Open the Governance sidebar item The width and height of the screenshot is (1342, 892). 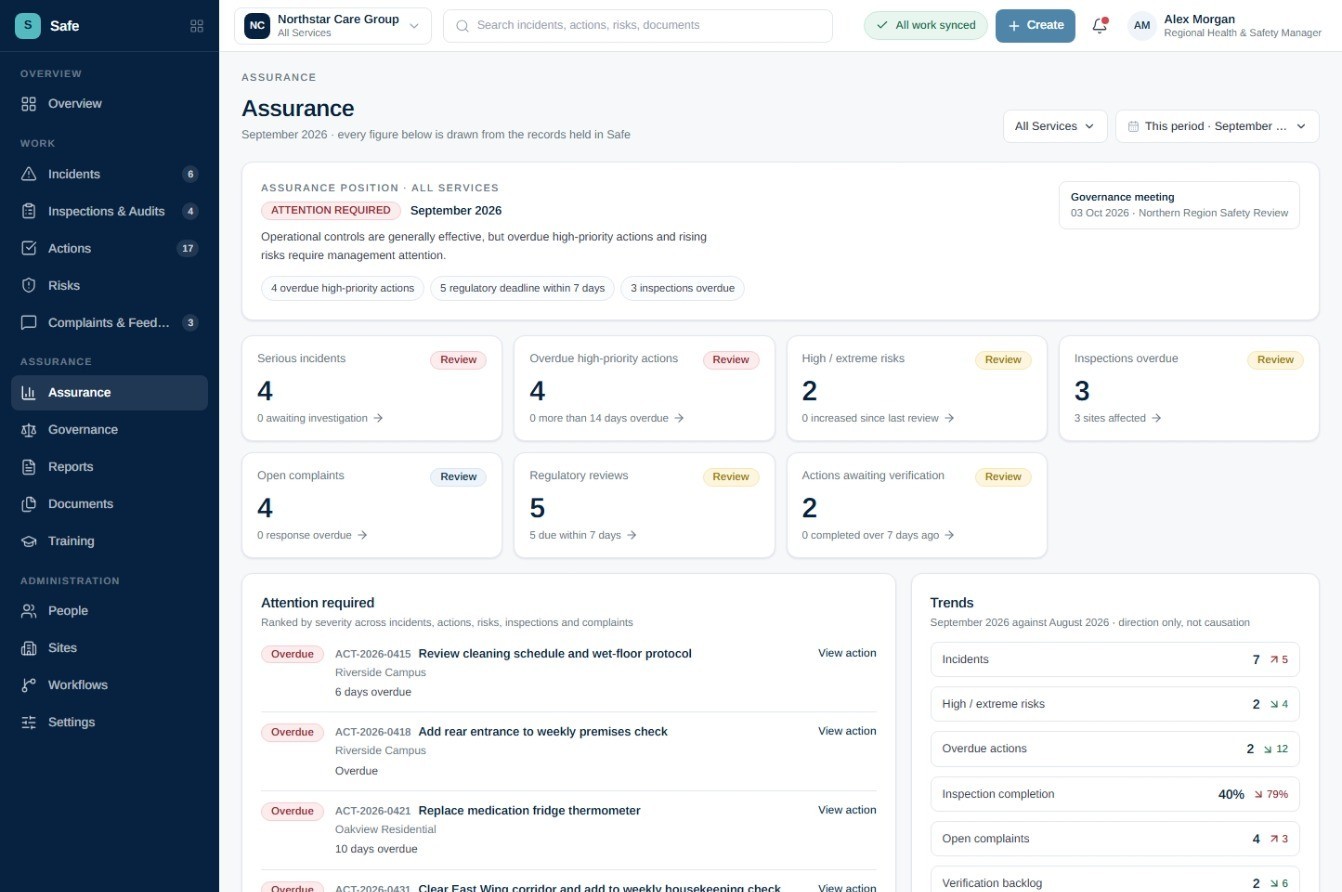click(x=109, y=429)
